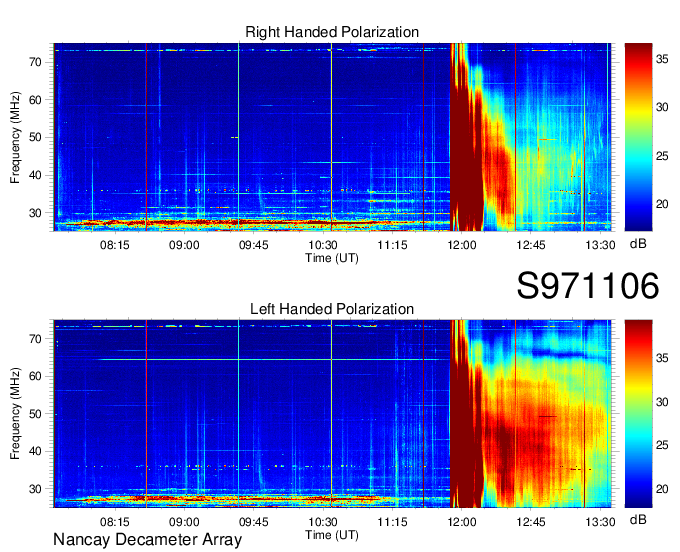
Task: Click the 20 value on left-handed colorbar scale
Action: click(x=662, y=489)
